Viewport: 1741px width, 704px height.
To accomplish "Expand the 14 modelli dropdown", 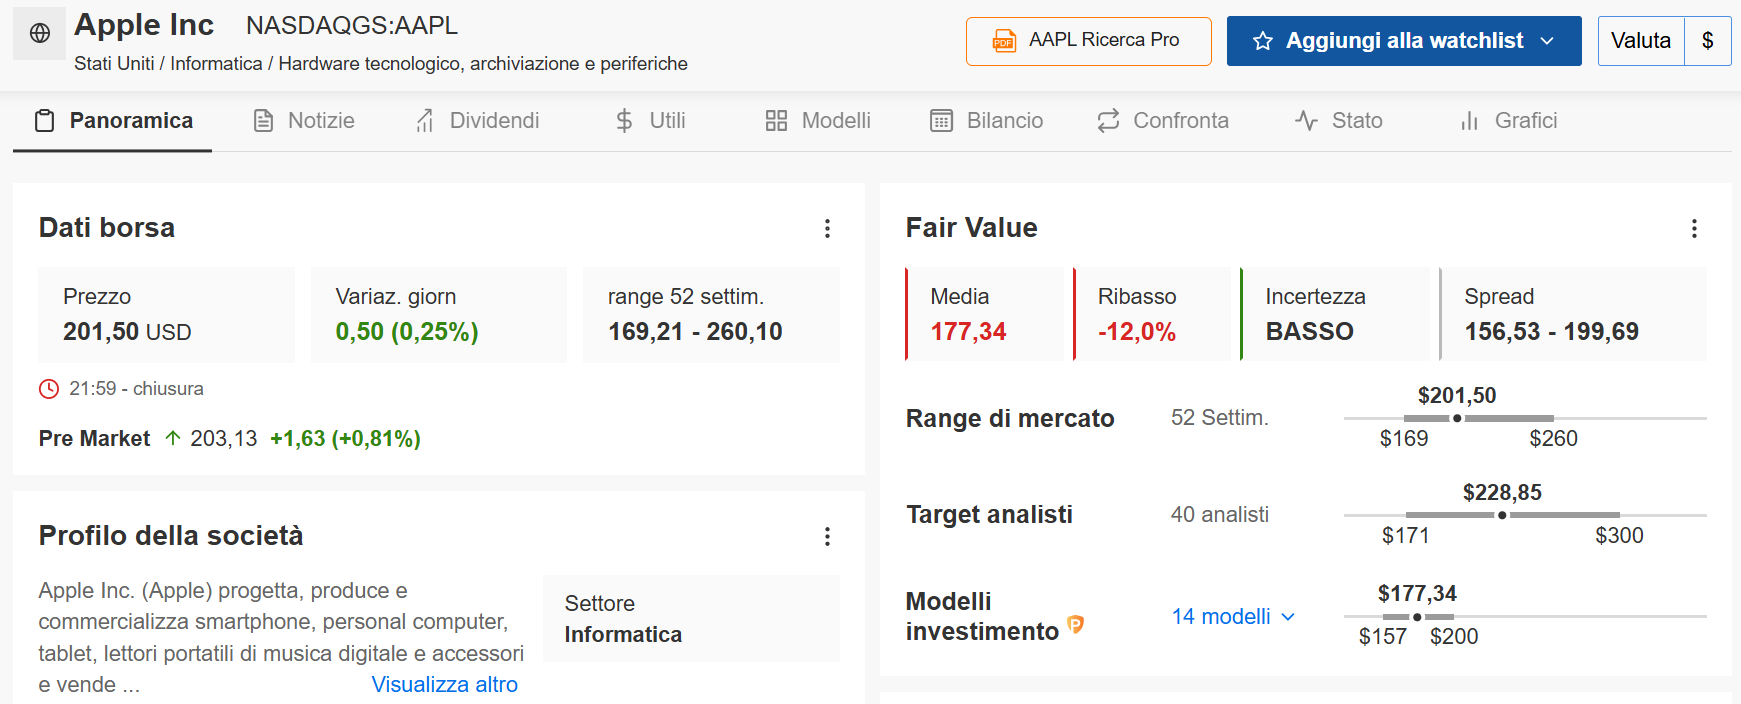I will [x=1234, y=616].
